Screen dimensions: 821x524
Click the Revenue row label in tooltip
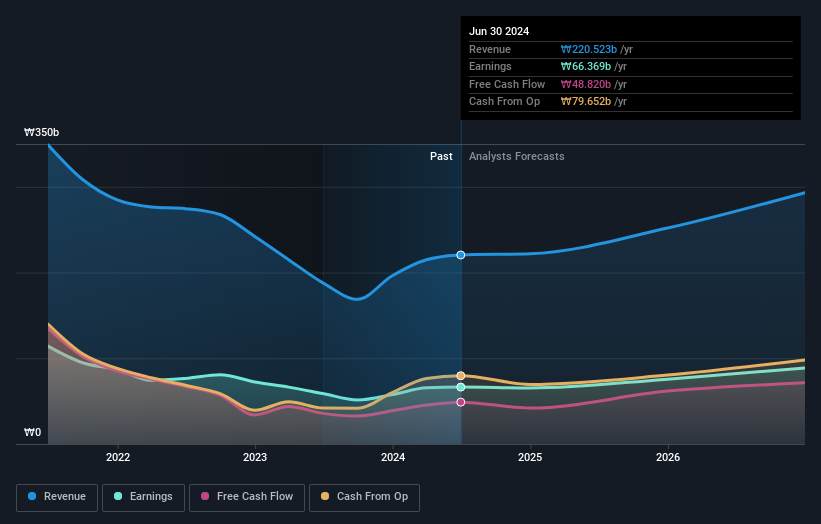(x=490, y=49)
